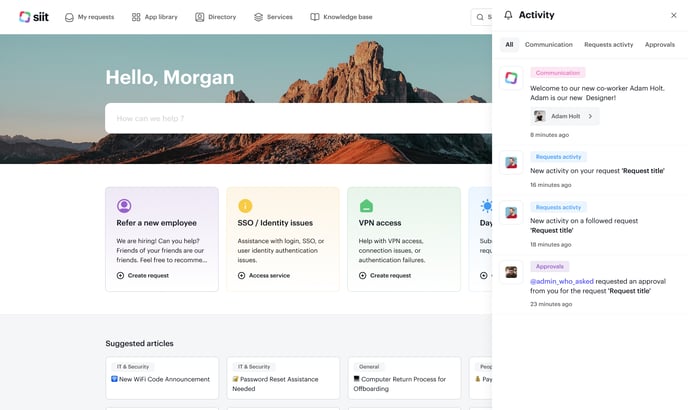The width and height of the screenshot is (688, 410).
Task: Click the SSO / Identity issues warning icon
Action: click(x=245, y=205)
